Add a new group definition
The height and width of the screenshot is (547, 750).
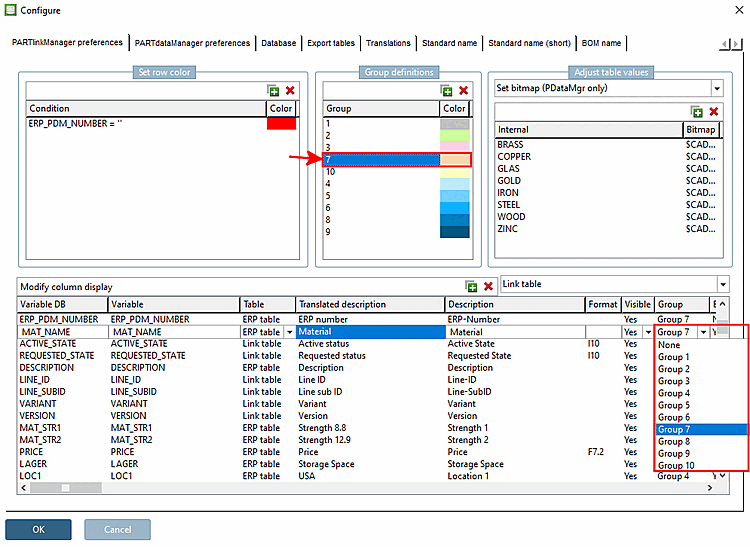pyautogui.click(x=447, y=90)
